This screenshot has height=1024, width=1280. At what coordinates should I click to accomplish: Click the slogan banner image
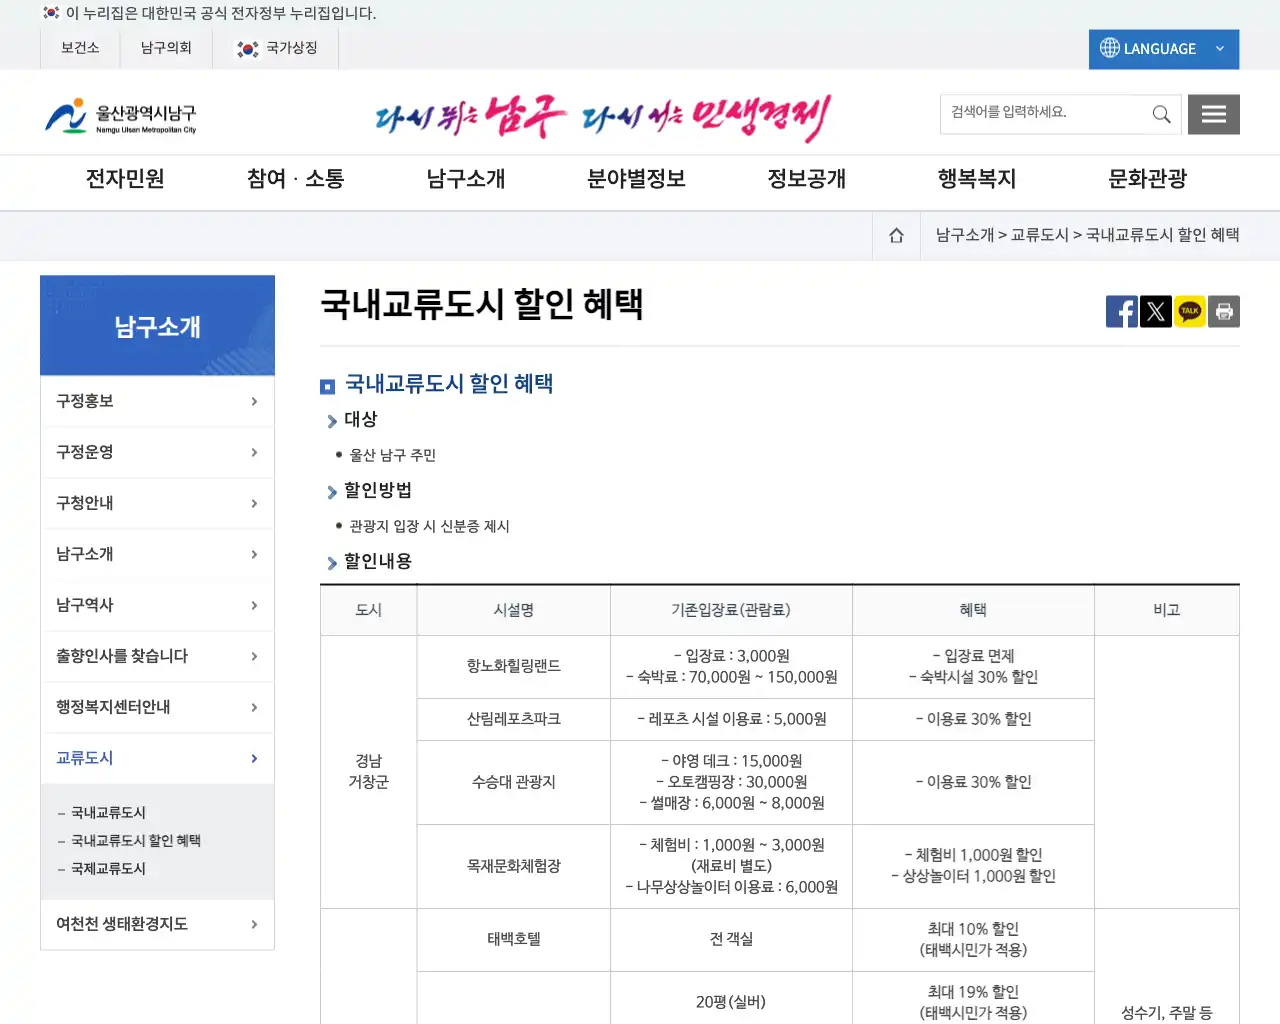(603, 118)
